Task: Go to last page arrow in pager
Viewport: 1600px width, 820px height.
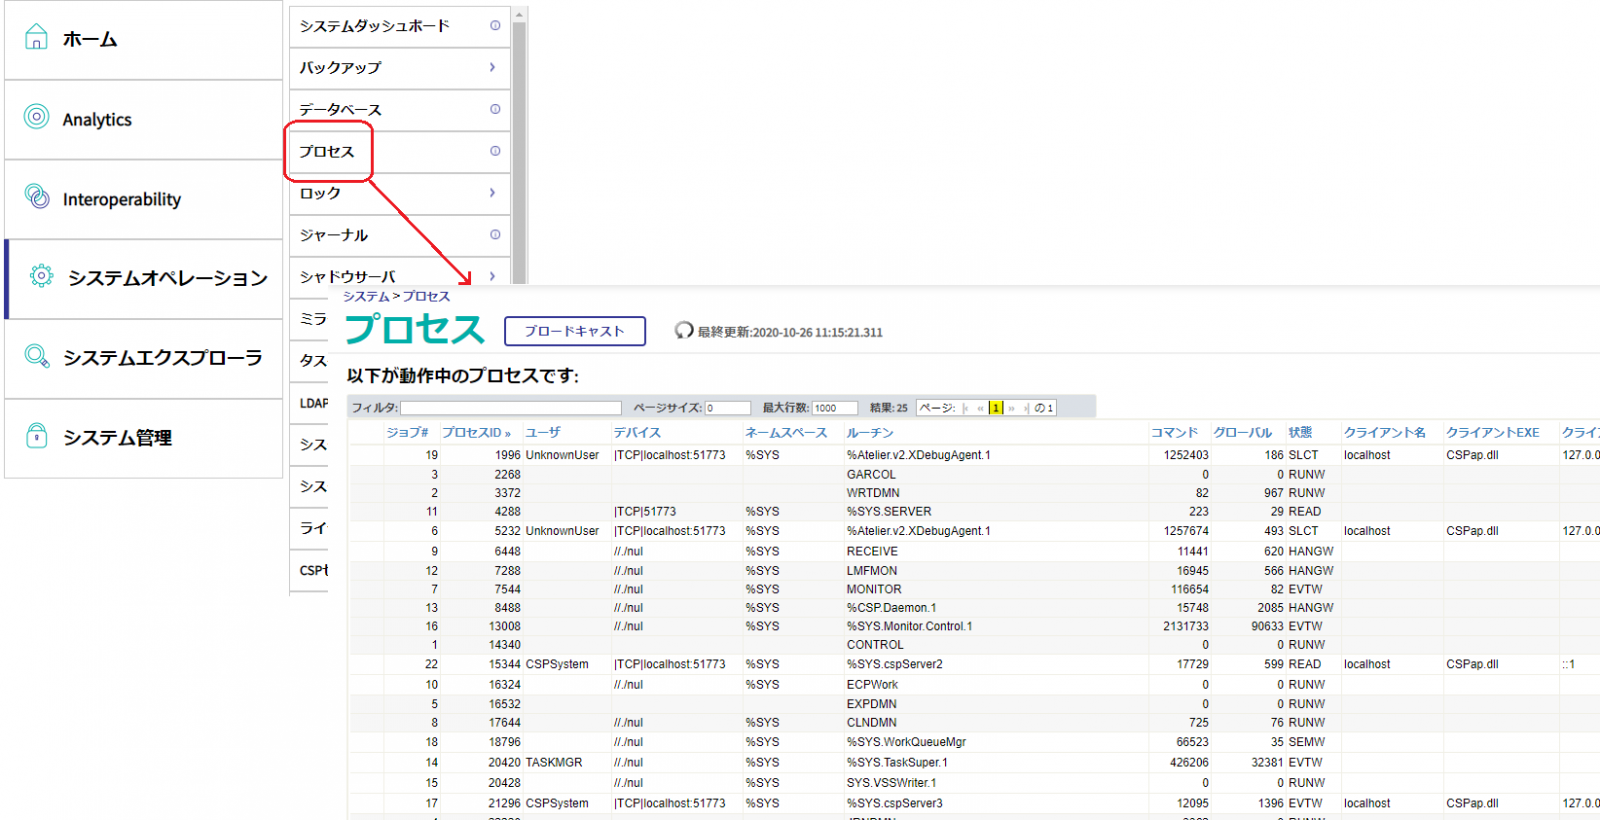Action: pos(1026,408)
